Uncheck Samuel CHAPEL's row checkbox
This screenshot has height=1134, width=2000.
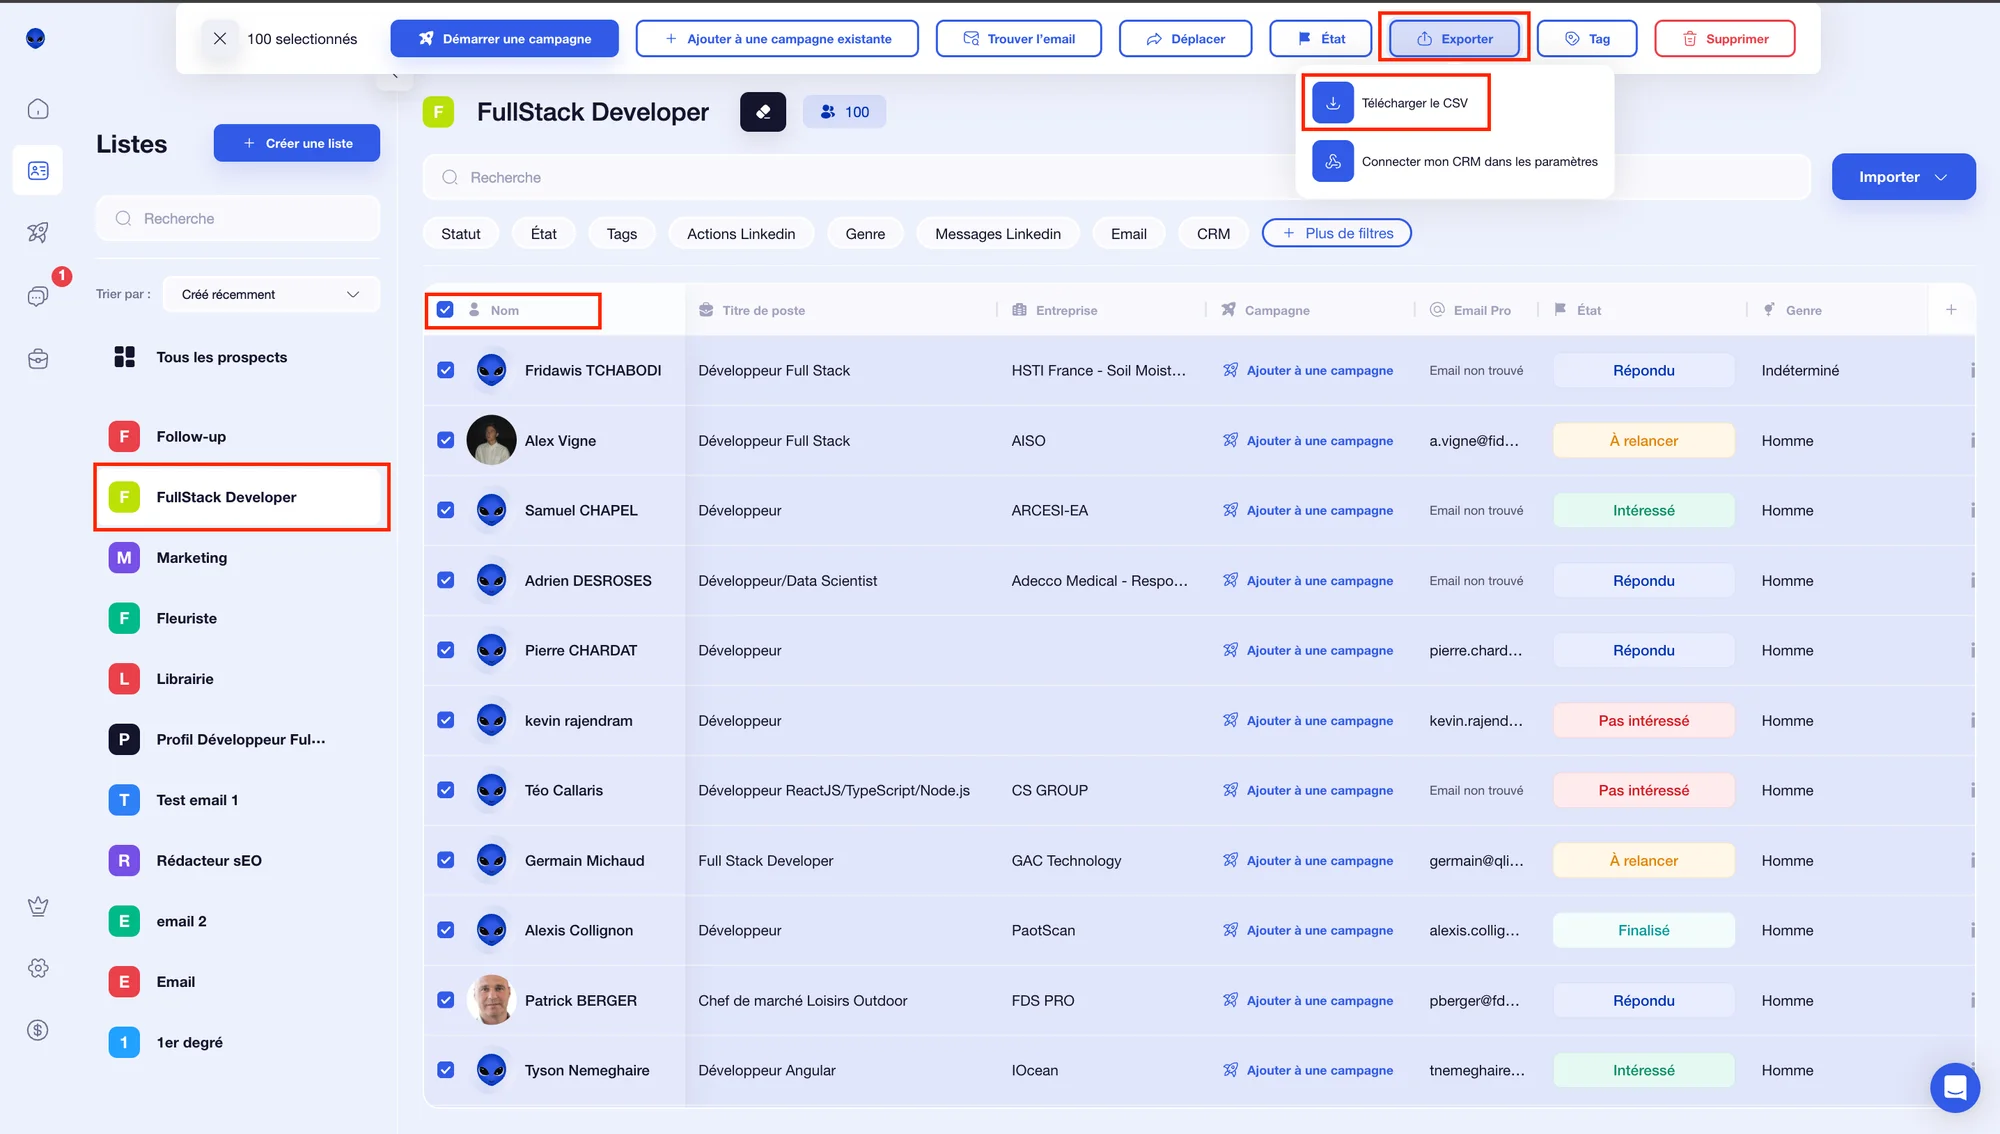click(x=446, y=510)
